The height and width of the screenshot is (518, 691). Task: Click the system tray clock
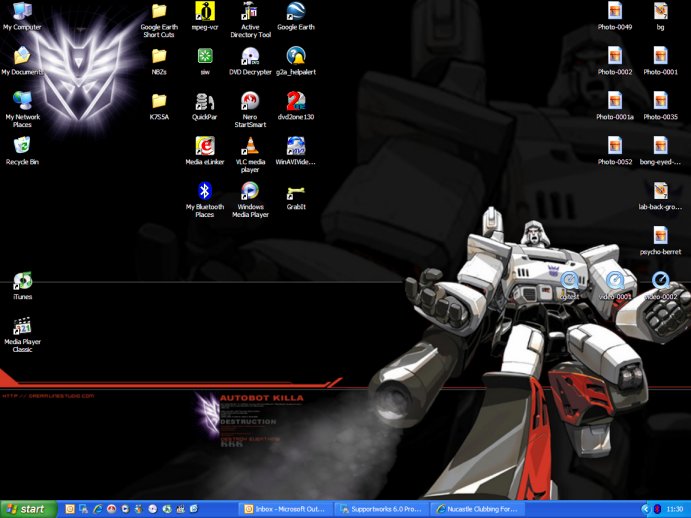675,509
